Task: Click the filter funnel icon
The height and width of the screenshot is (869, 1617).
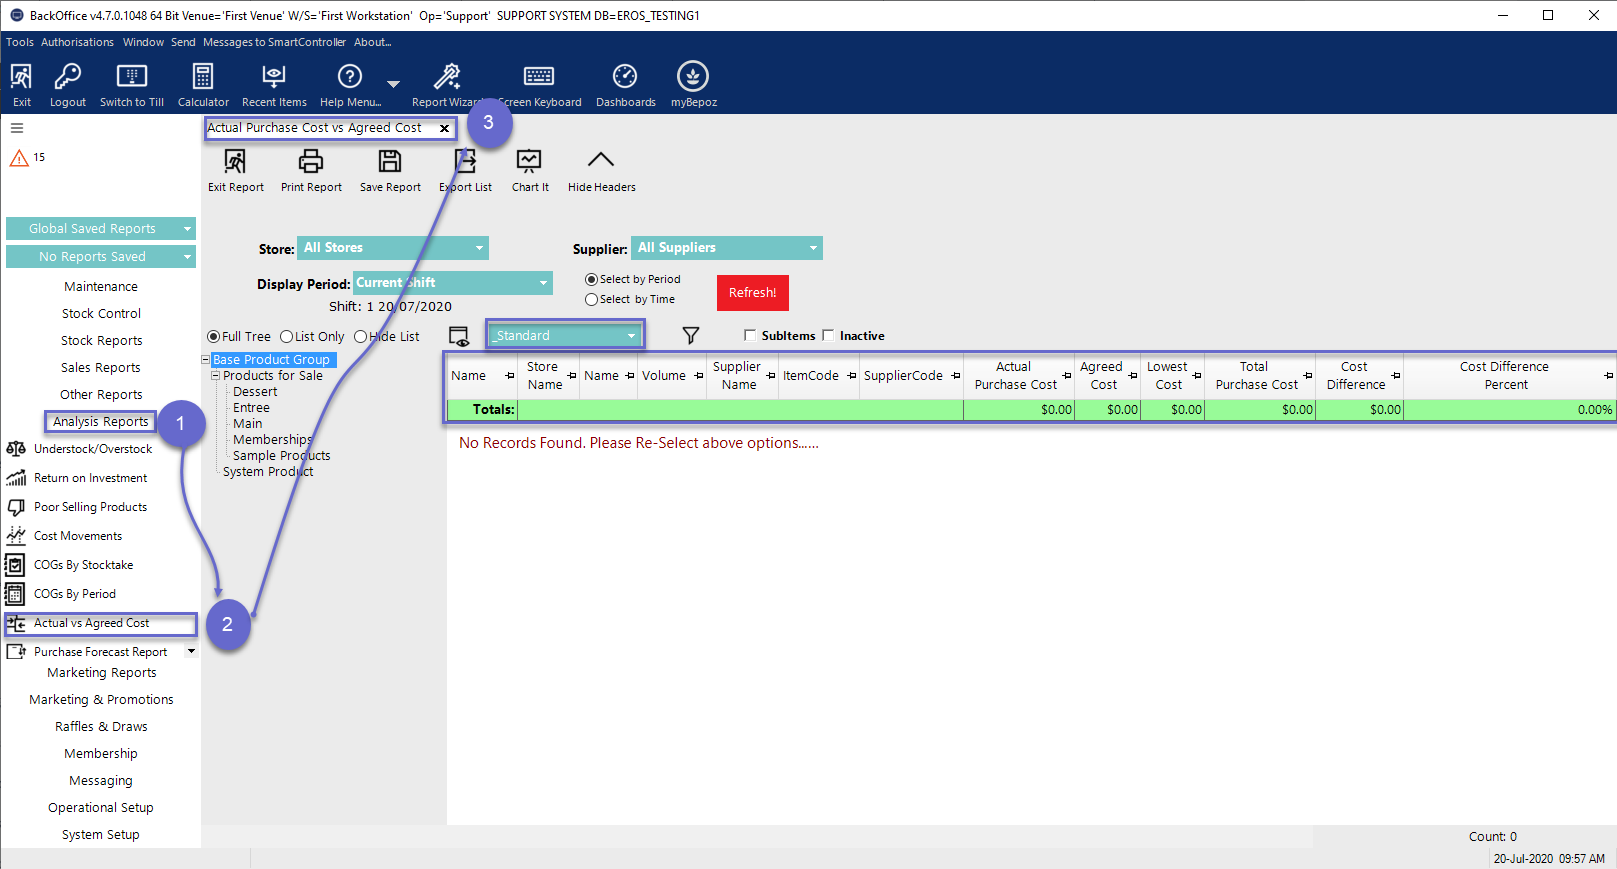Action: (x=690, y=336)
